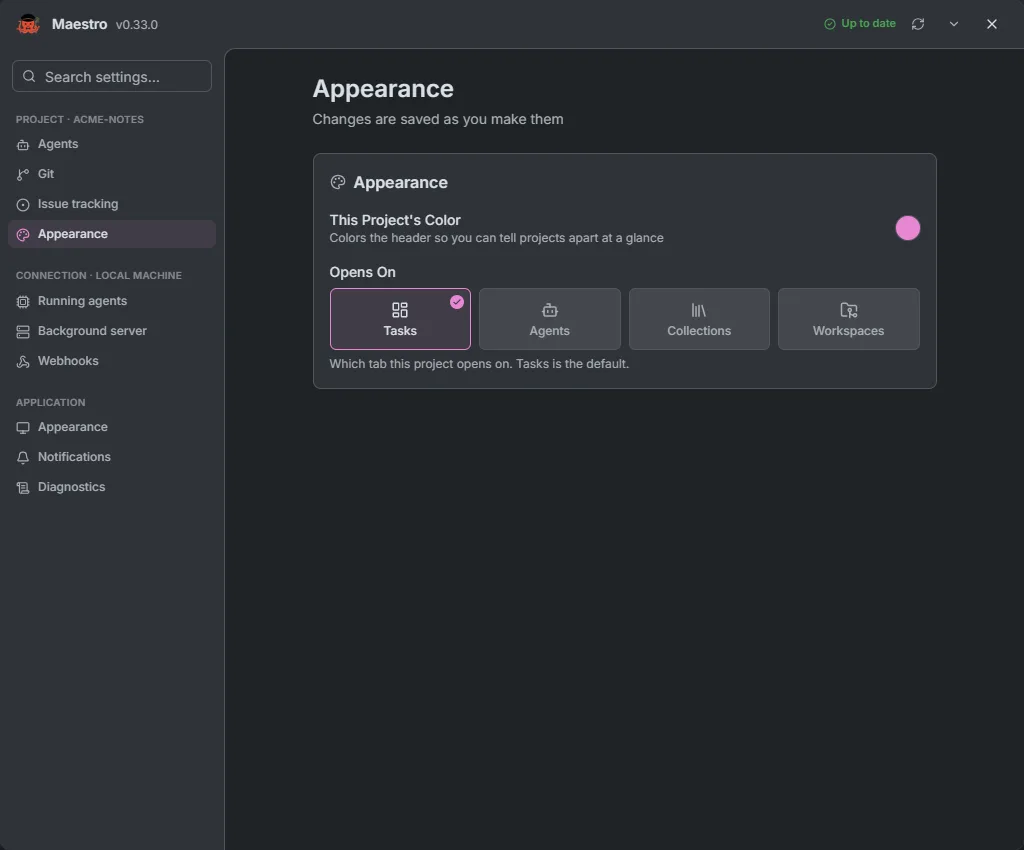Click the palette icon beside project Appearance
This screenshot has height=850, width=1024.
23,235
